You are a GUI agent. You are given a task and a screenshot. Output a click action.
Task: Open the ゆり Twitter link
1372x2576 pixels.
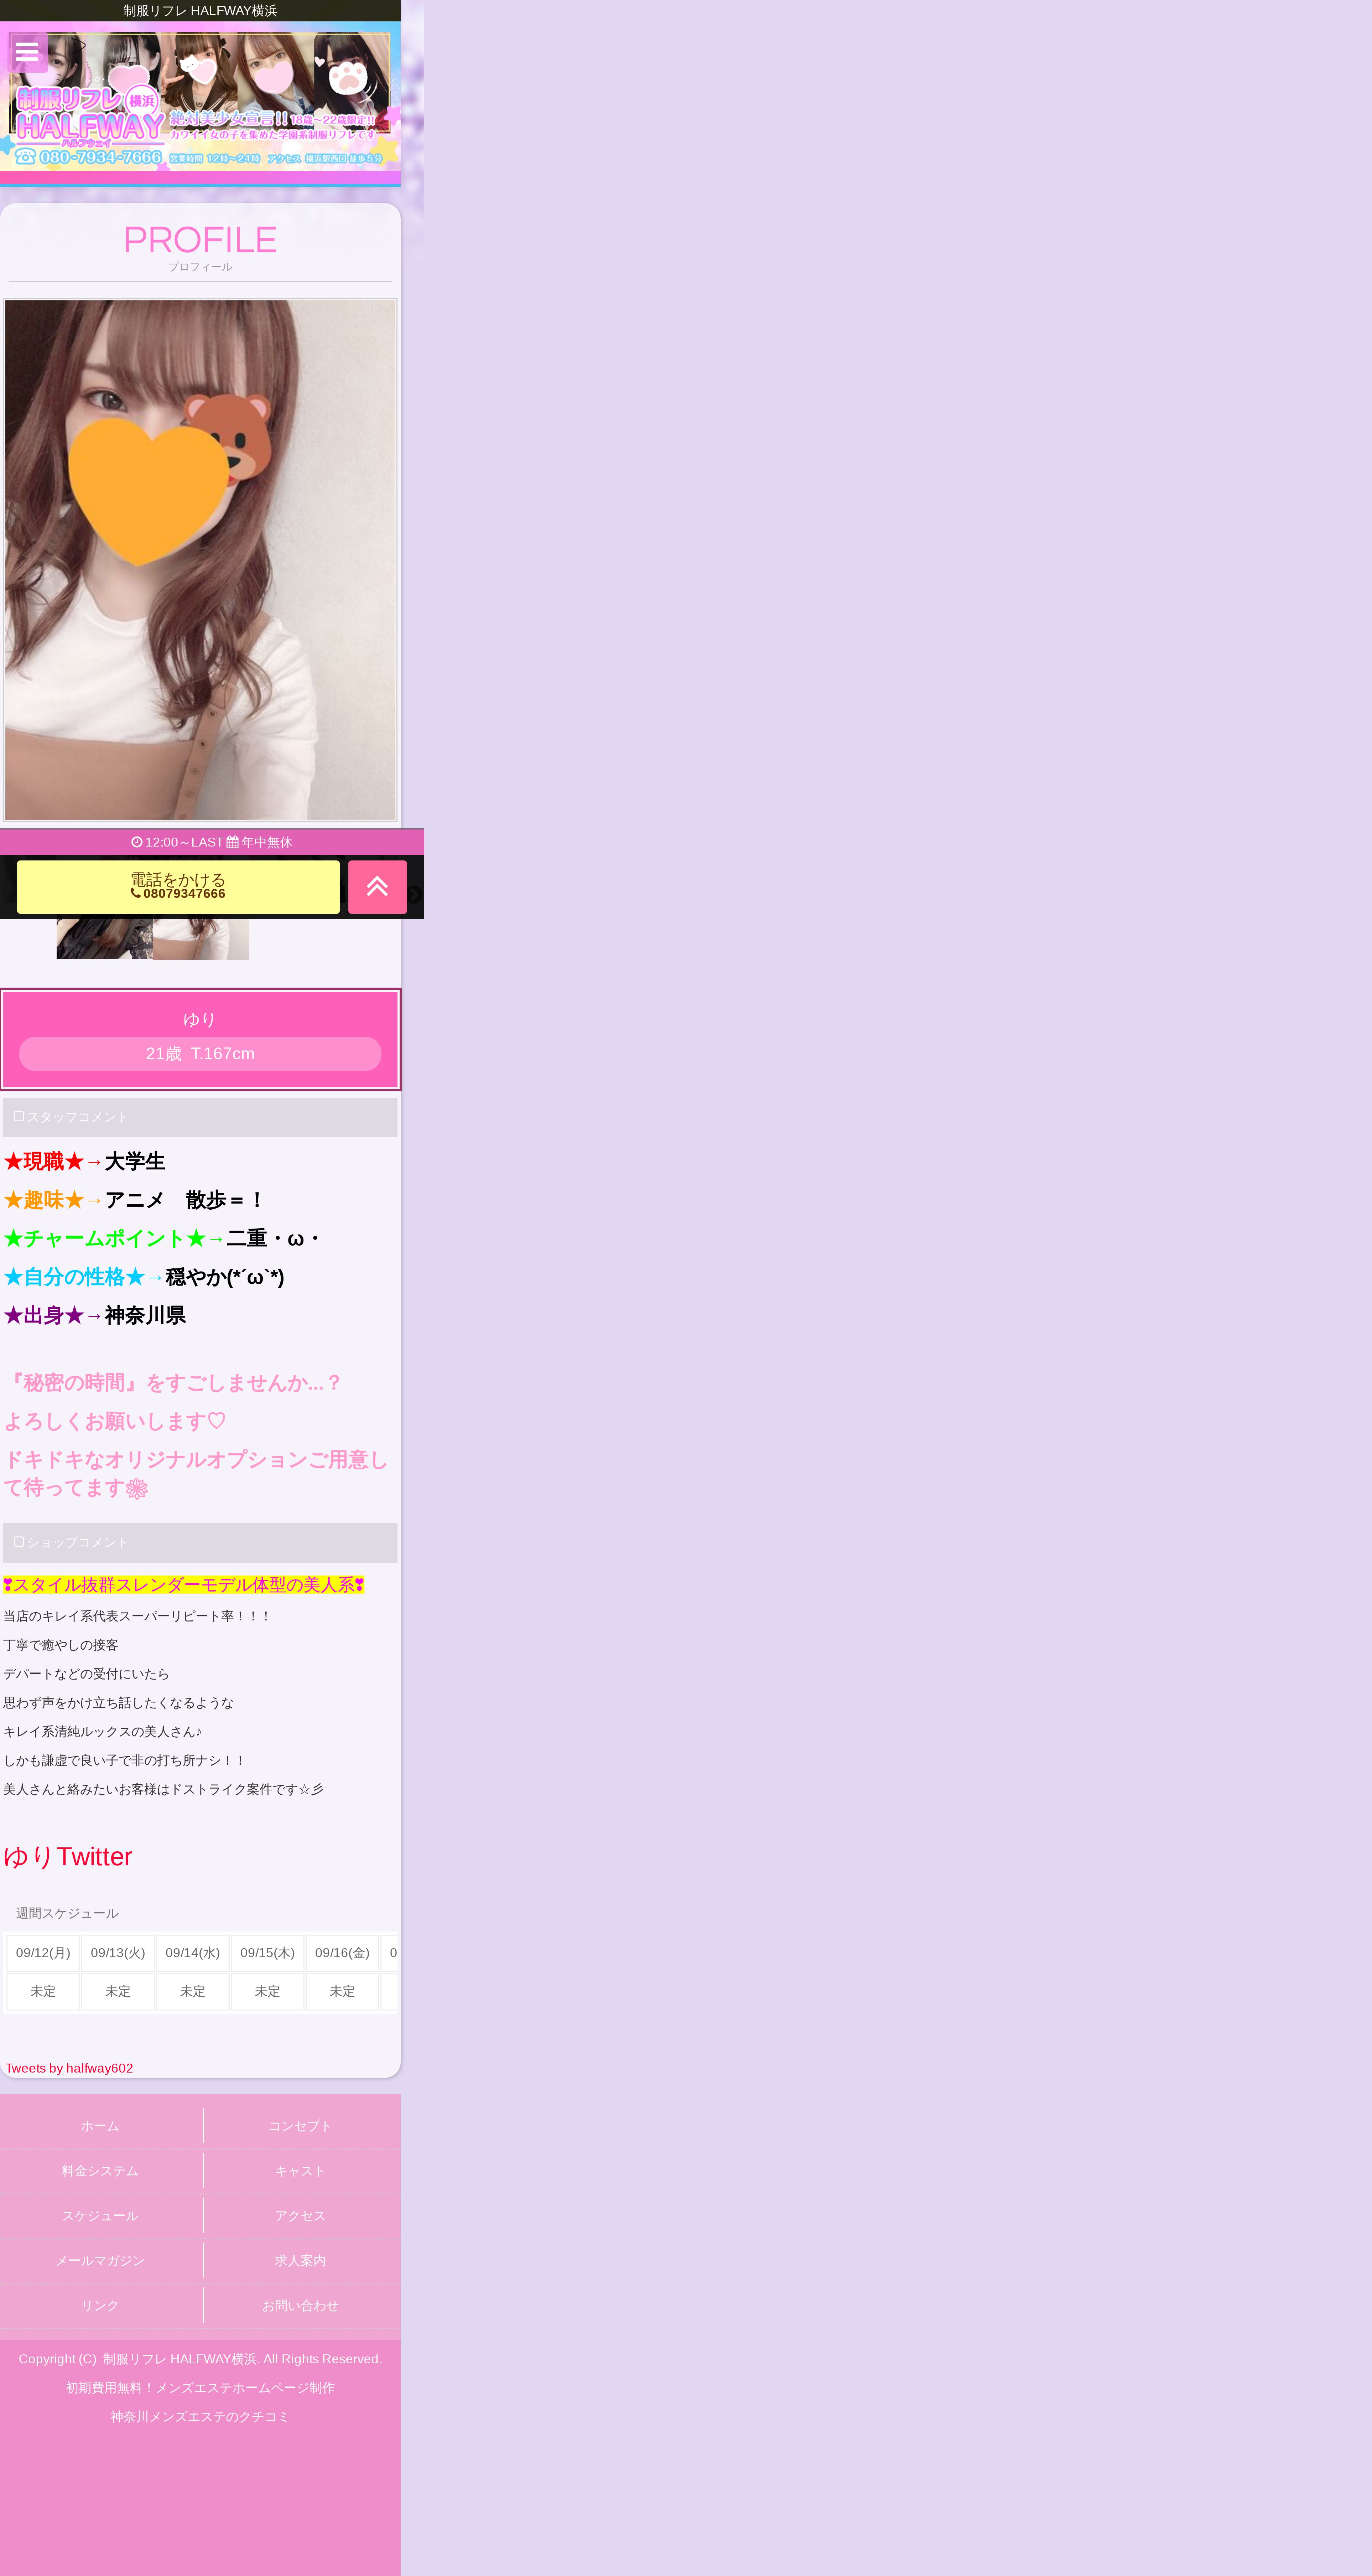(x=68, y=1857)
